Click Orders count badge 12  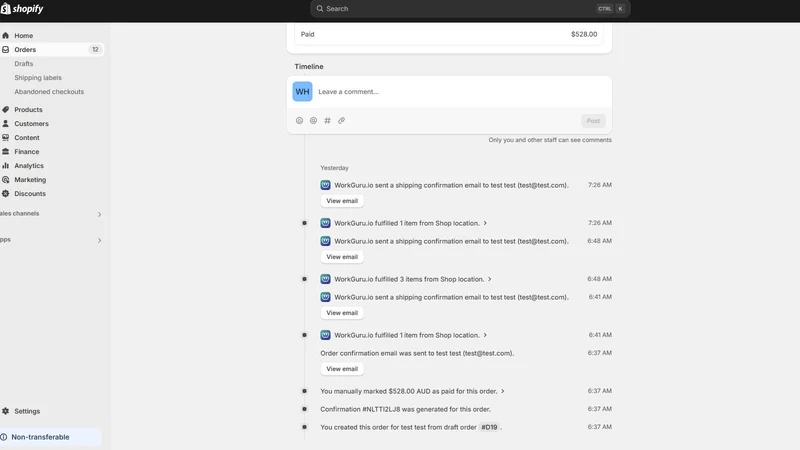(x=95, y=49)
